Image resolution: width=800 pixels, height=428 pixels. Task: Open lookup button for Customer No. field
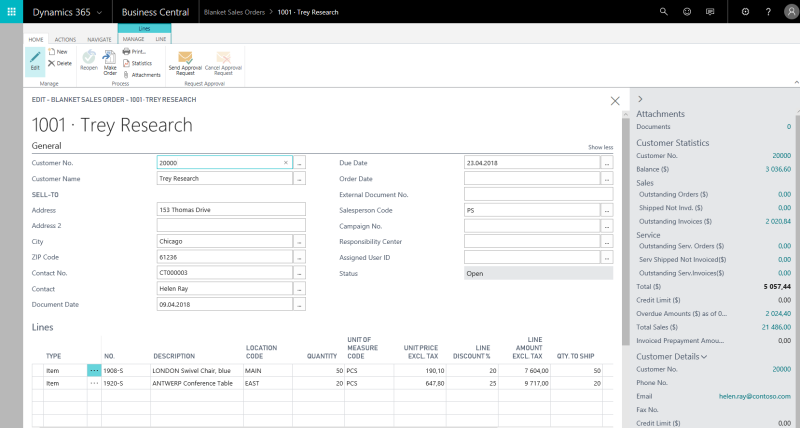pyautogui.click(x=300, y=162)
